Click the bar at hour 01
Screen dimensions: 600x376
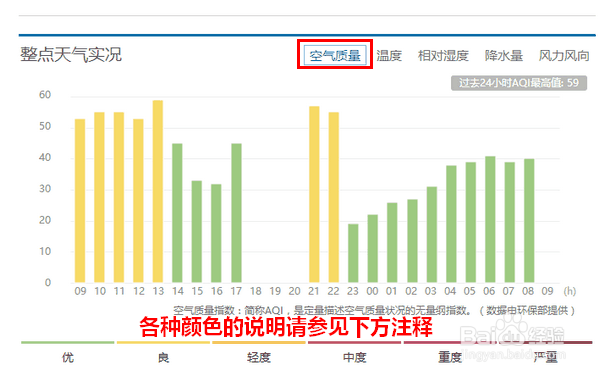392,243
